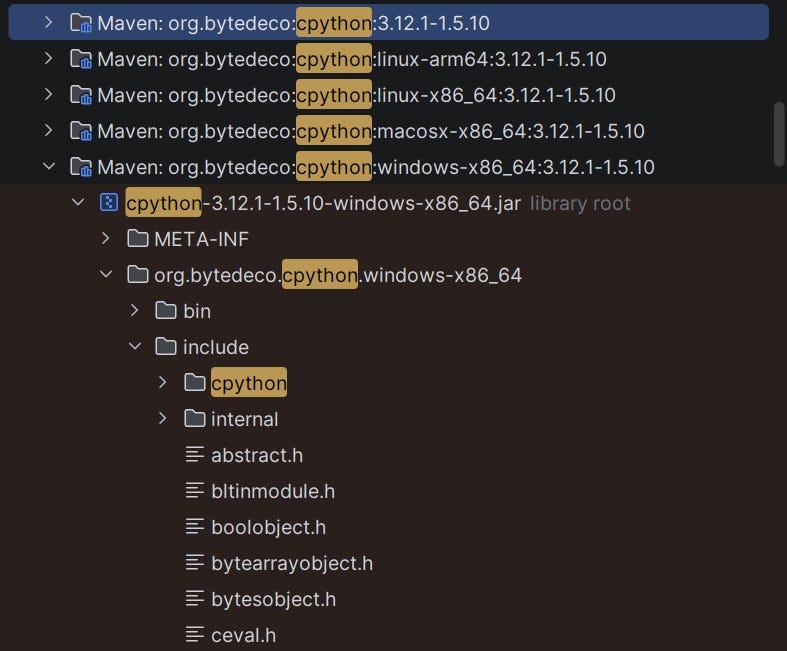This screenshot has height=651, width=787.
Task: Click file icon next to abstract.h
Action: (195, 455)
